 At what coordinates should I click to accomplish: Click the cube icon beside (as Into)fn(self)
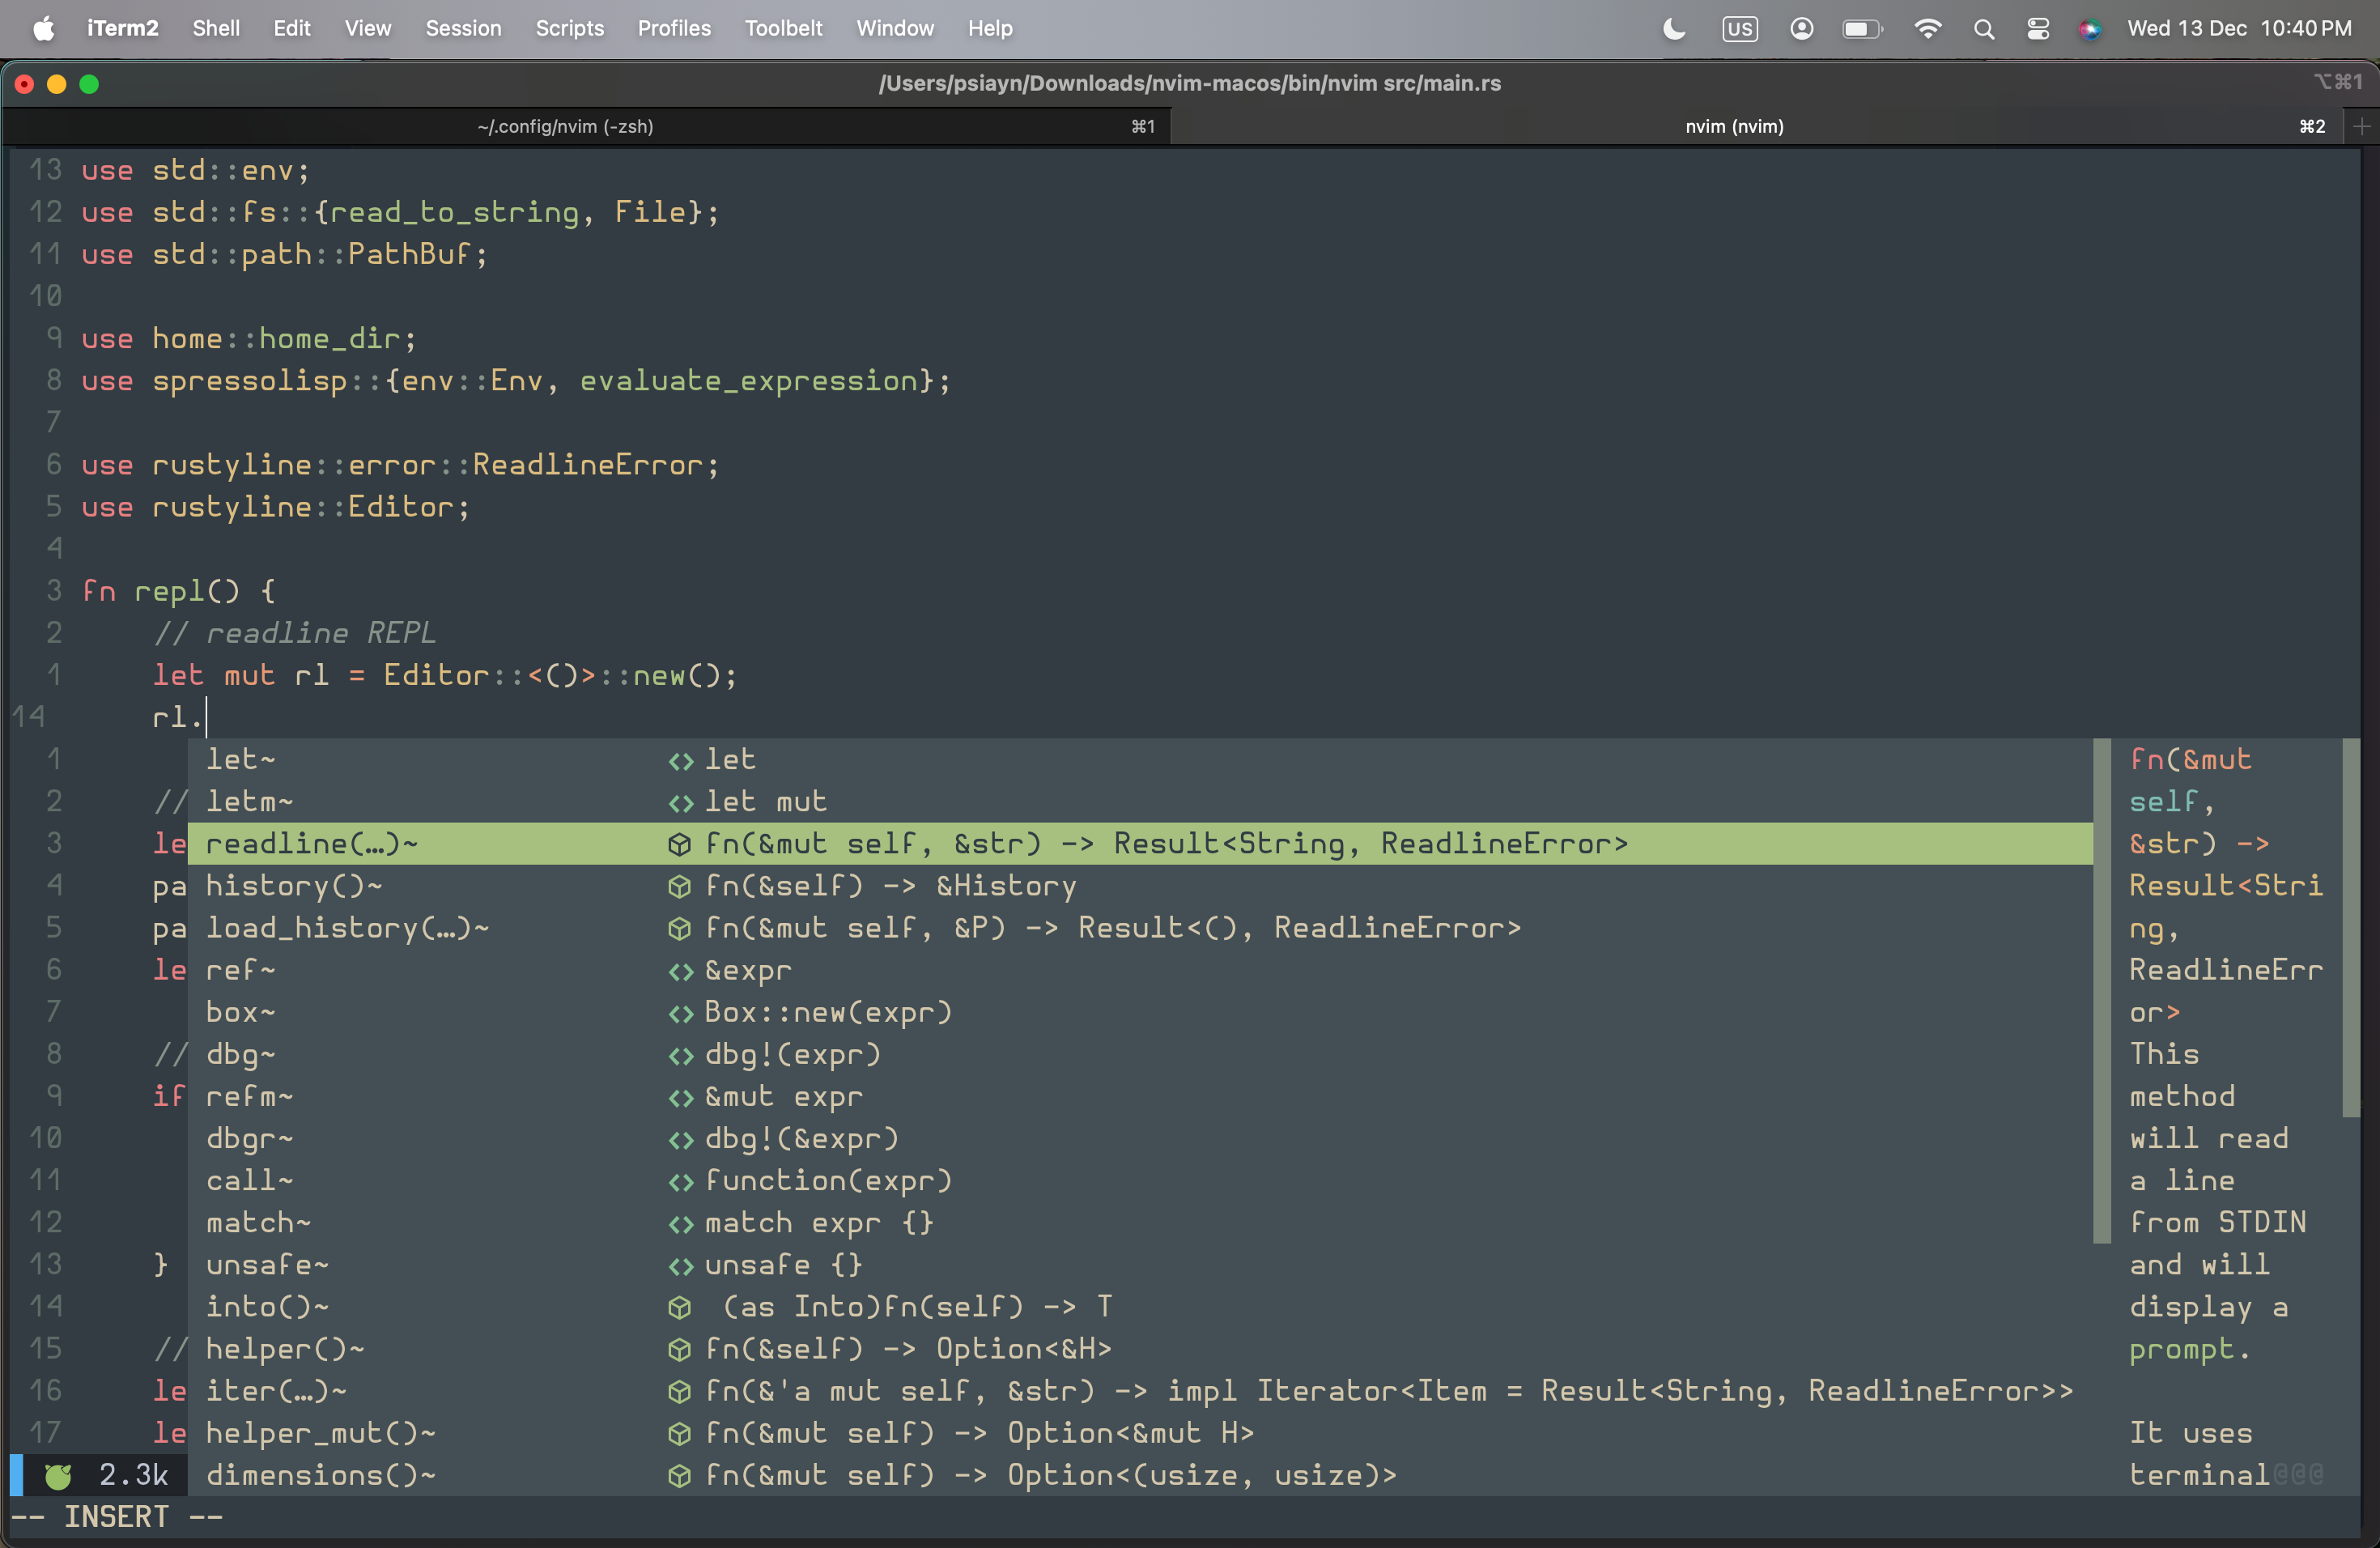click(x=680, y=1308)
